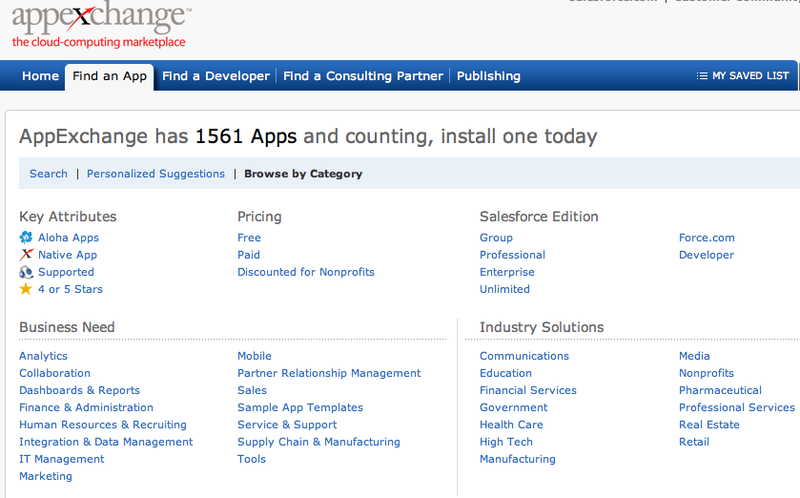
Task: Open the Force.com edition link
Action: (706, 238)
